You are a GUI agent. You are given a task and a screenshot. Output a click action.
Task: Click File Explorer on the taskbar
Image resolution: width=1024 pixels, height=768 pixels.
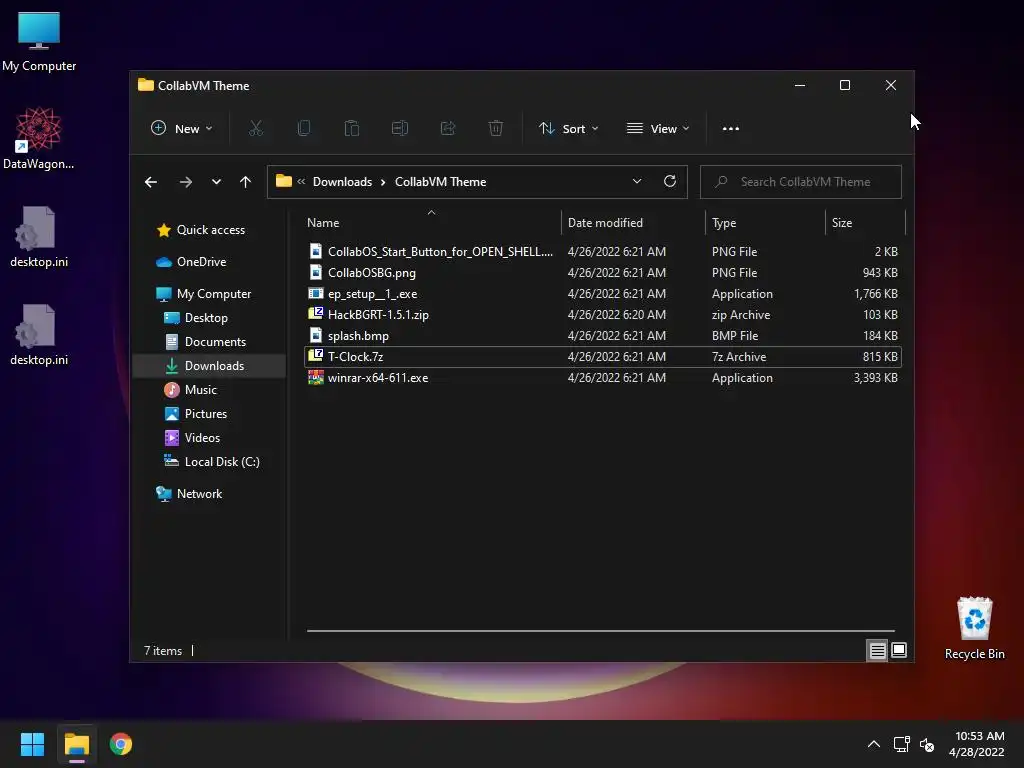click(x=77, y=744)
